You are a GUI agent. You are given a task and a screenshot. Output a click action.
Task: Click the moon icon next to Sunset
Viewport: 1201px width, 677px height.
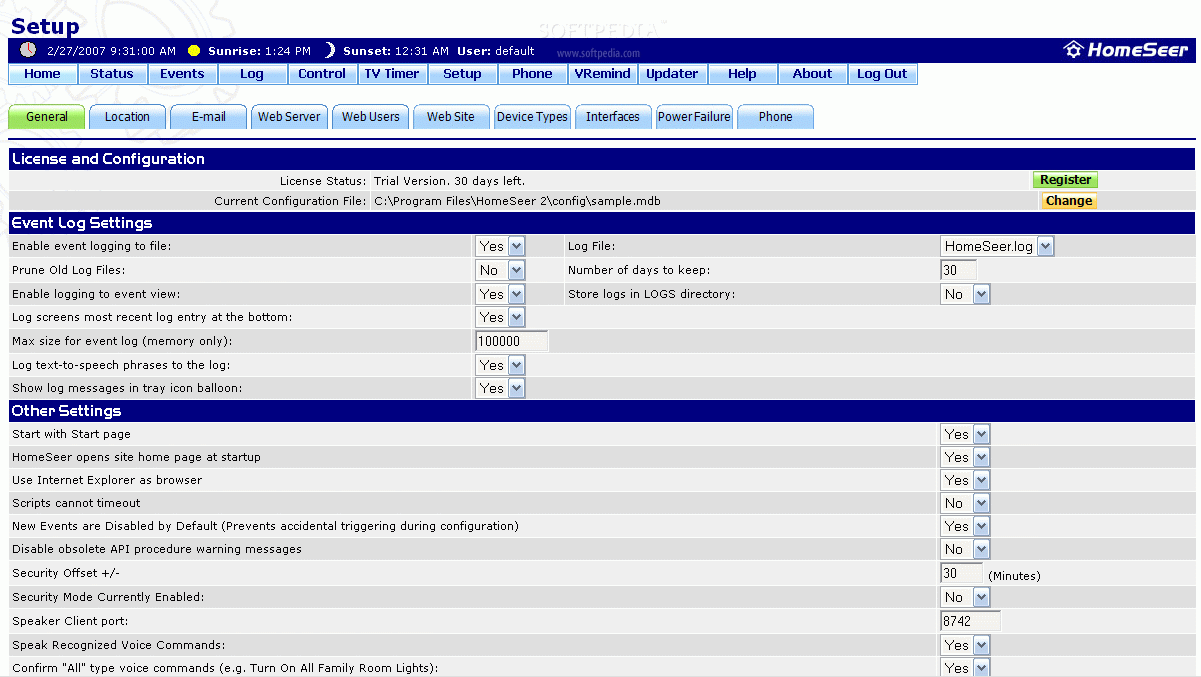[x=329, y=50]
